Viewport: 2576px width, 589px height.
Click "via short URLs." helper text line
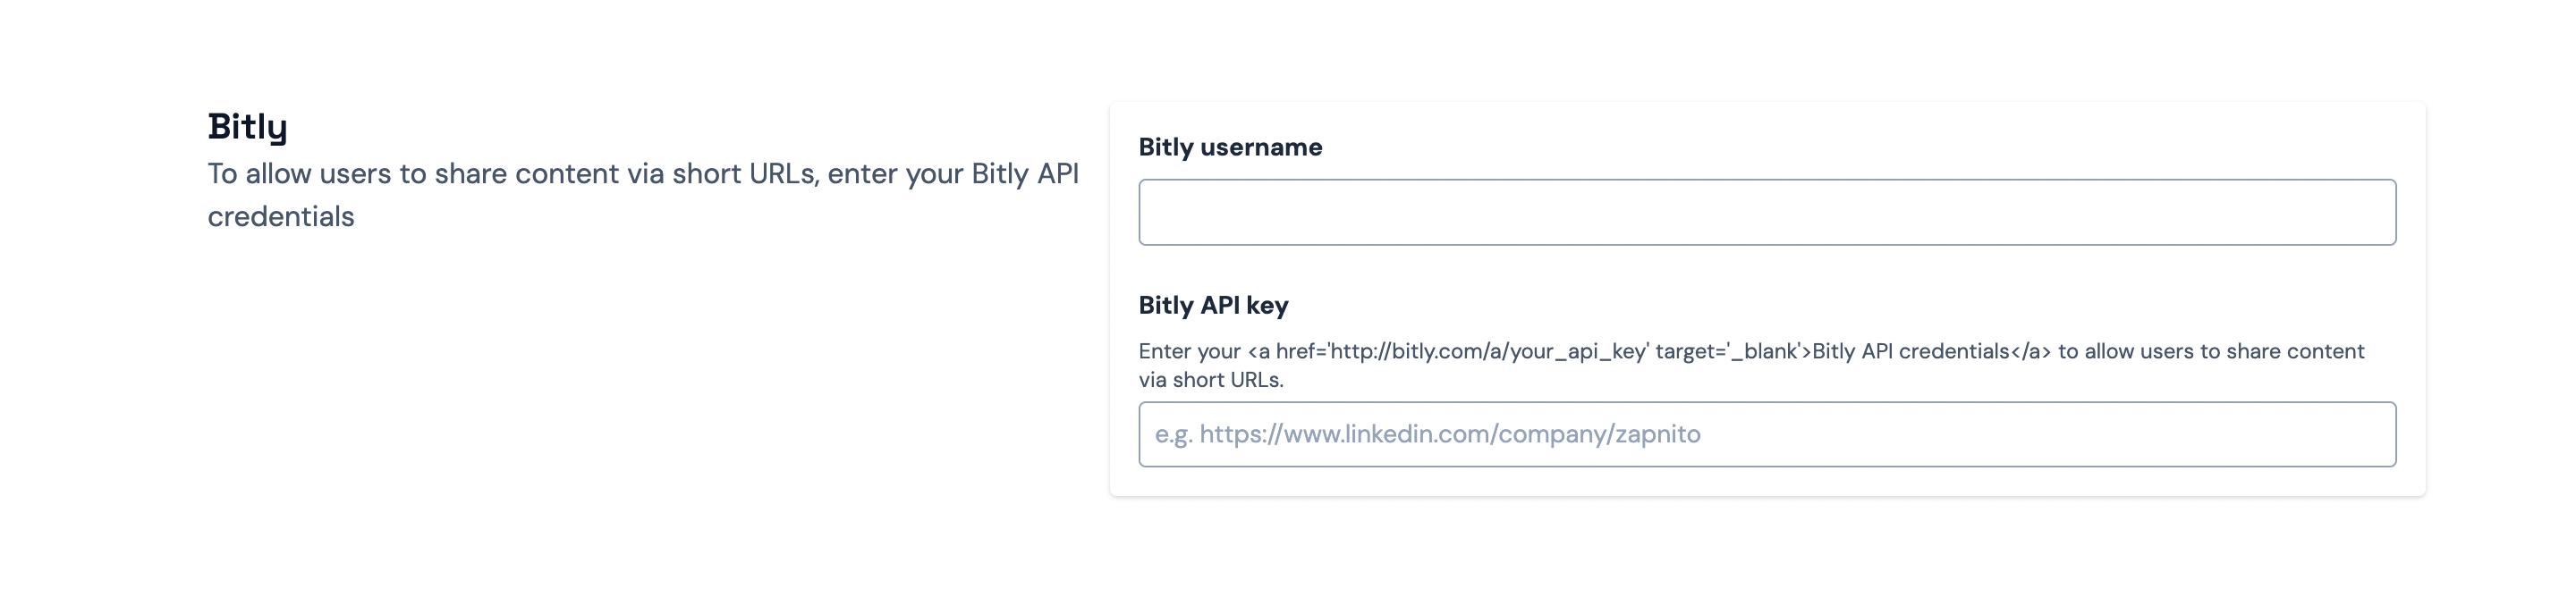[x=1211, y=380]
